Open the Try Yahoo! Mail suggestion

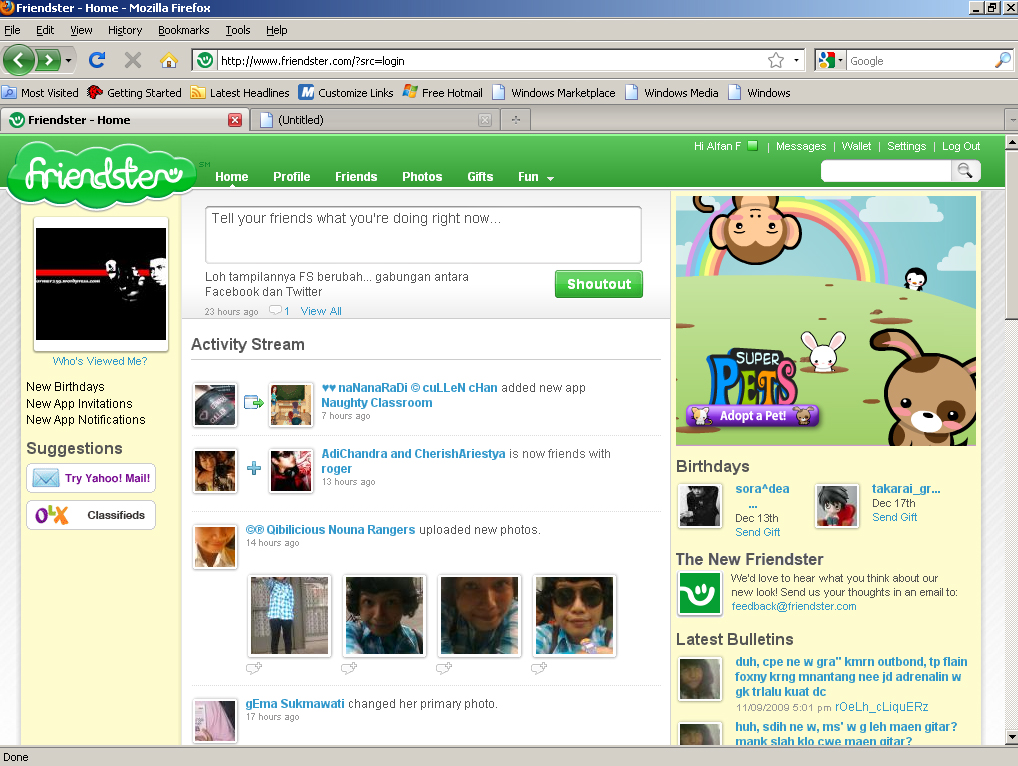click(x=91, y=478)
